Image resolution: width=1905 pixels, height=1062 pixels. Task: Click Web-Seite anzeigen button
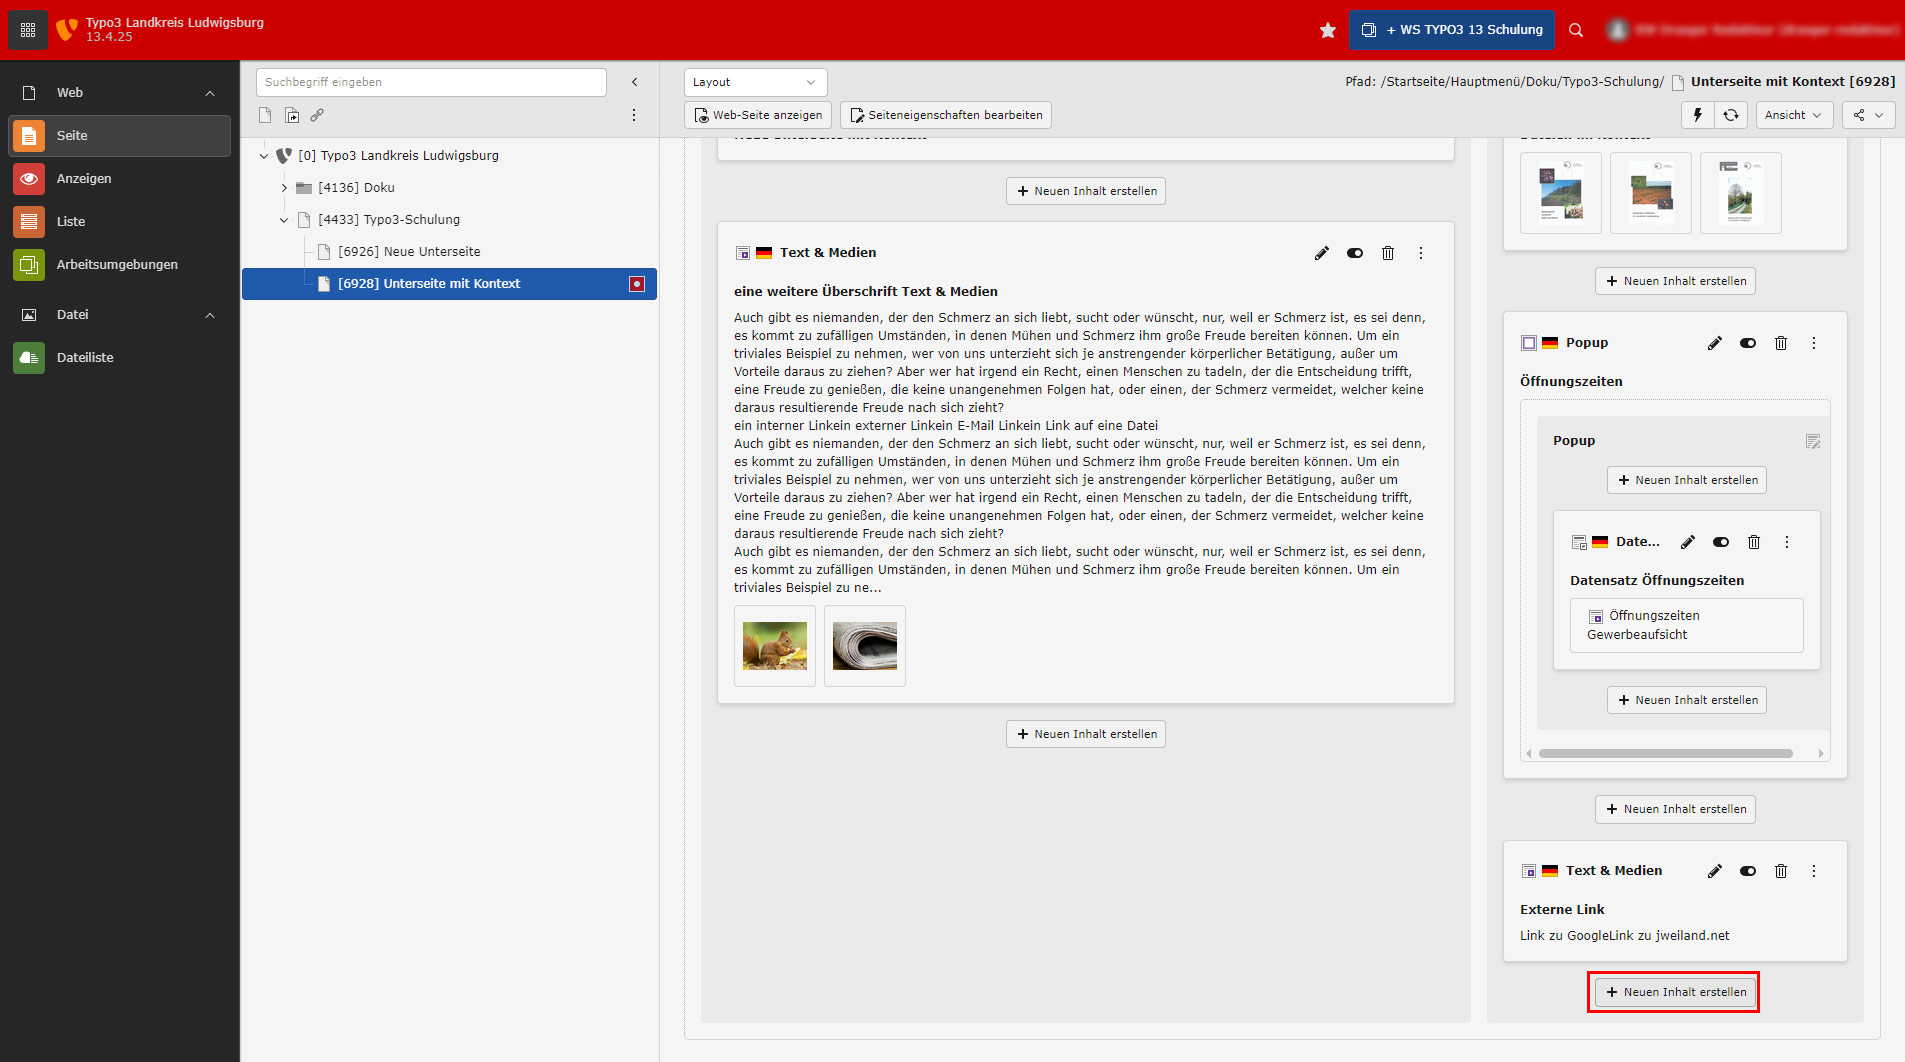point(758,115)
